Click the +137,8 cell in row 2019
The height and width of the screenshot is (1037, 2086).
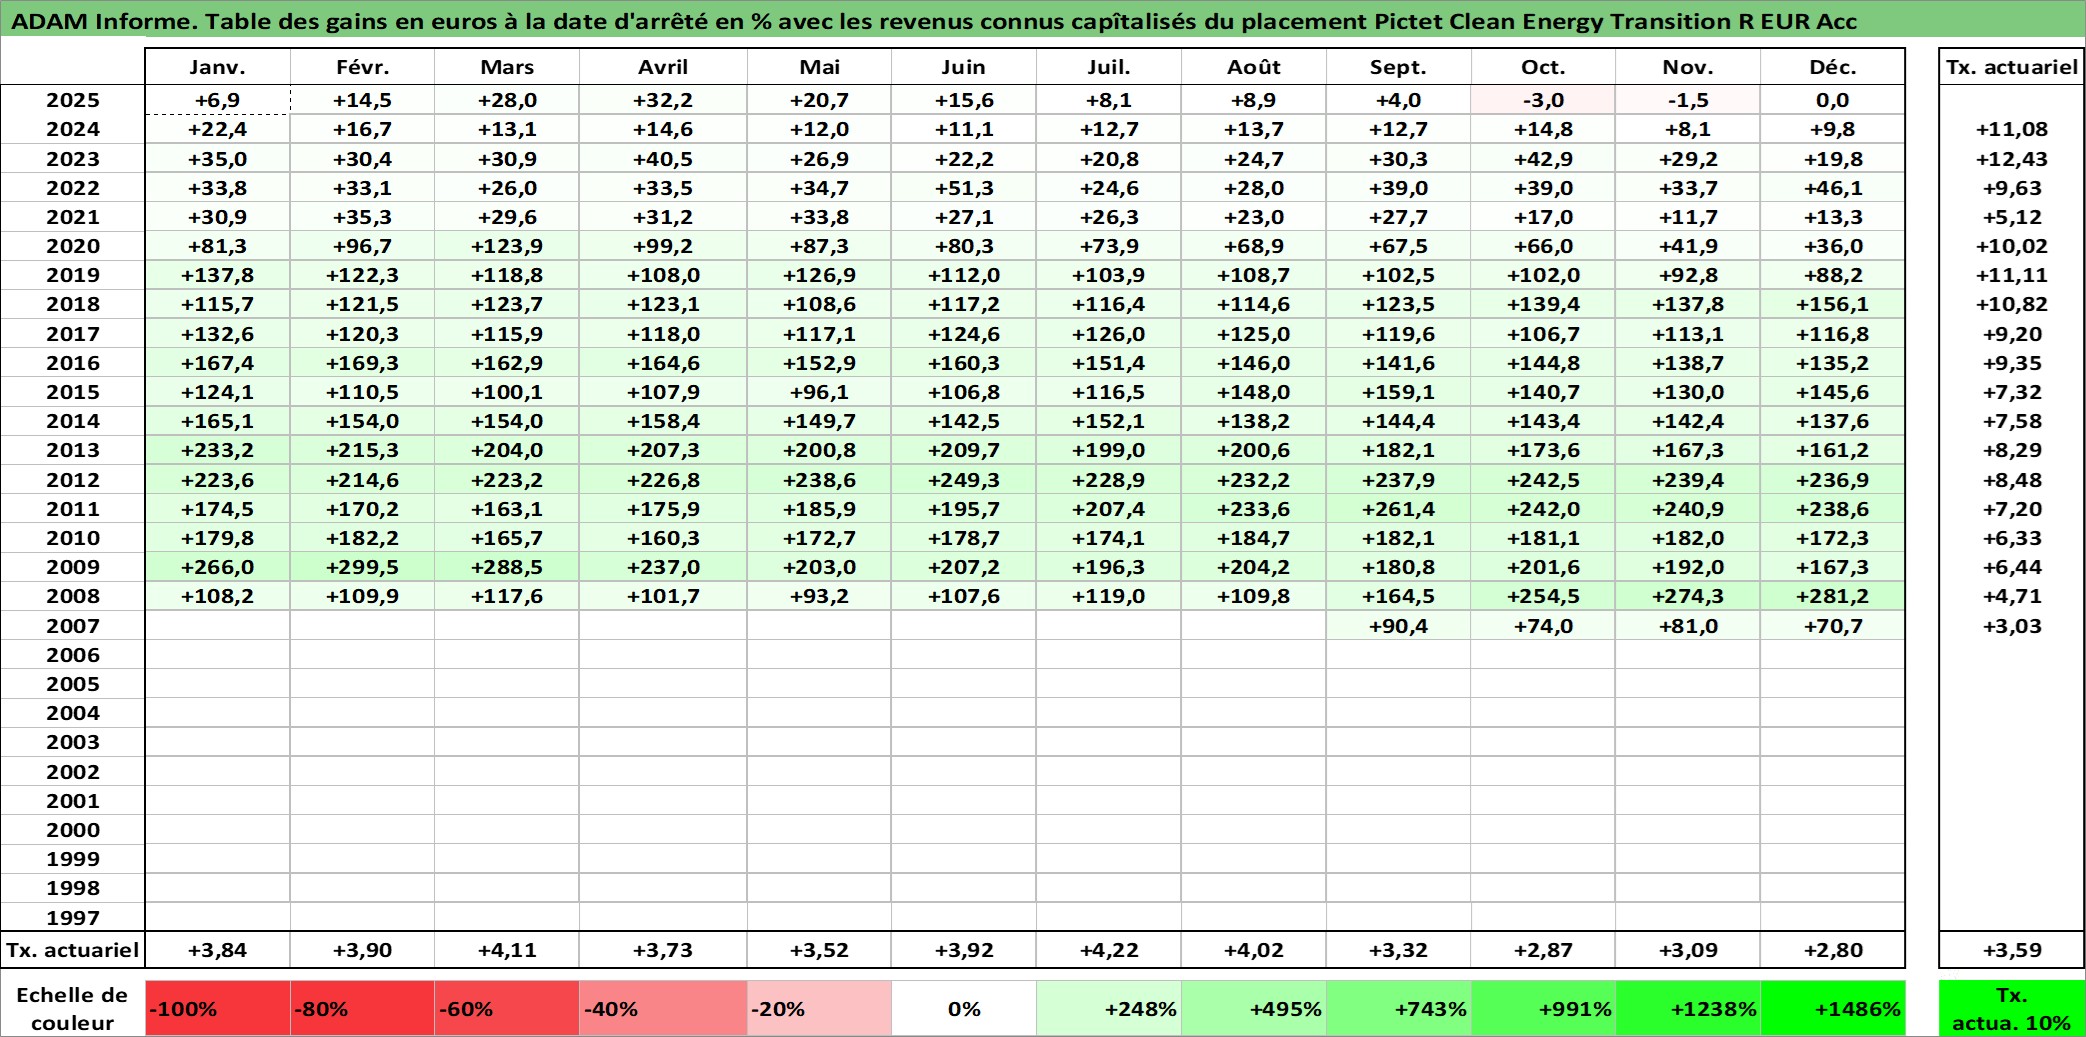pos(217,275)
